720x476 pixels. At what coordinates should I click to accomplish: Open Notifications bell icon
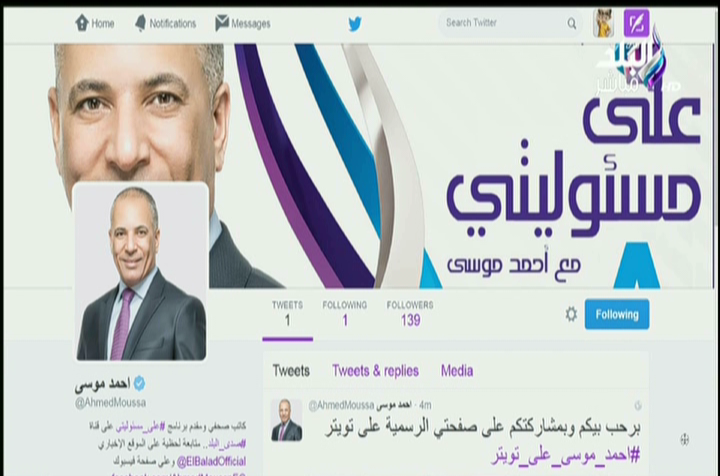pos(141,23)
